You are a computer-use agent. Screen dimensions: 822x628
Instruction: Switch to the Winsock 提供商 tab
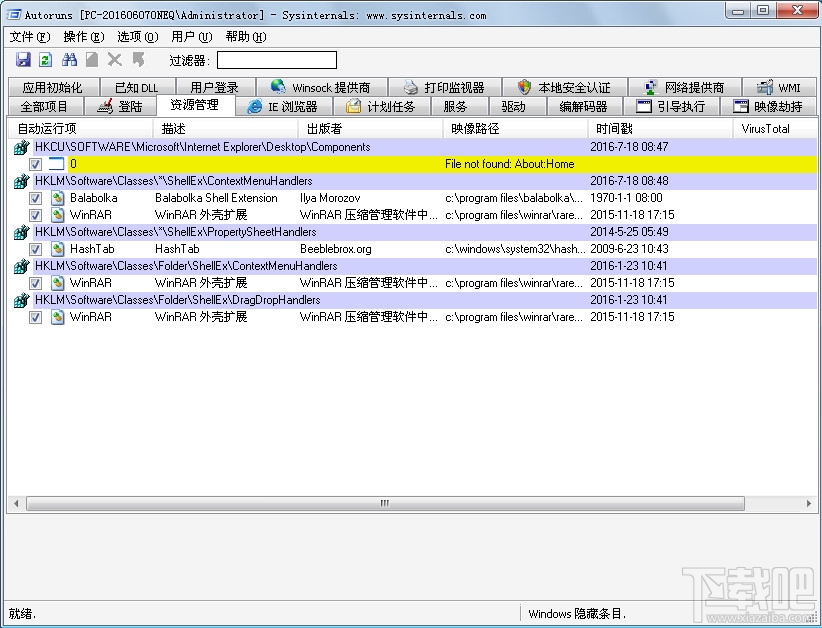321,87
